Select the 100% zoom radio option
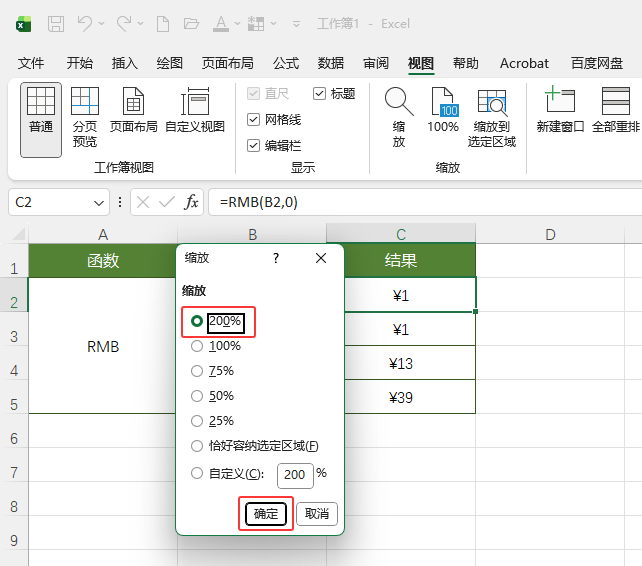 197,346
